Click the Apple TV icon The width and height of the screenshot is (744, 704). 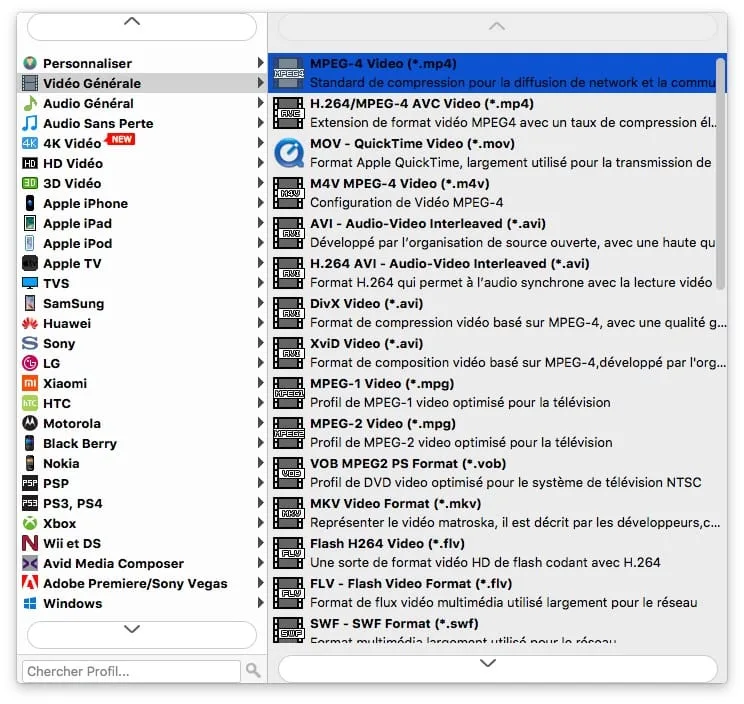coord(30,263)
